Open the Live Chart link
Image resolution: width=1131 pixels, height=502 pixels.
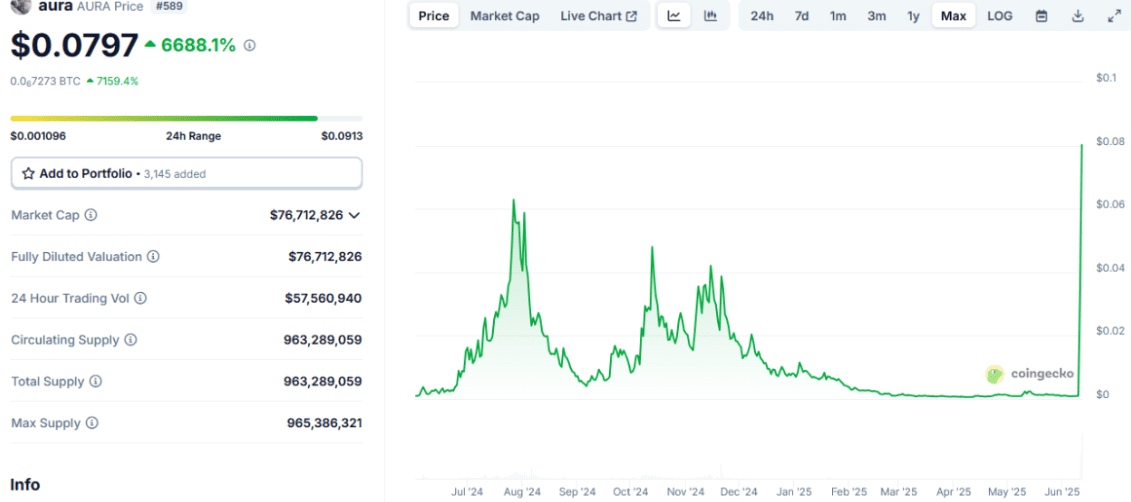point(599,16)
